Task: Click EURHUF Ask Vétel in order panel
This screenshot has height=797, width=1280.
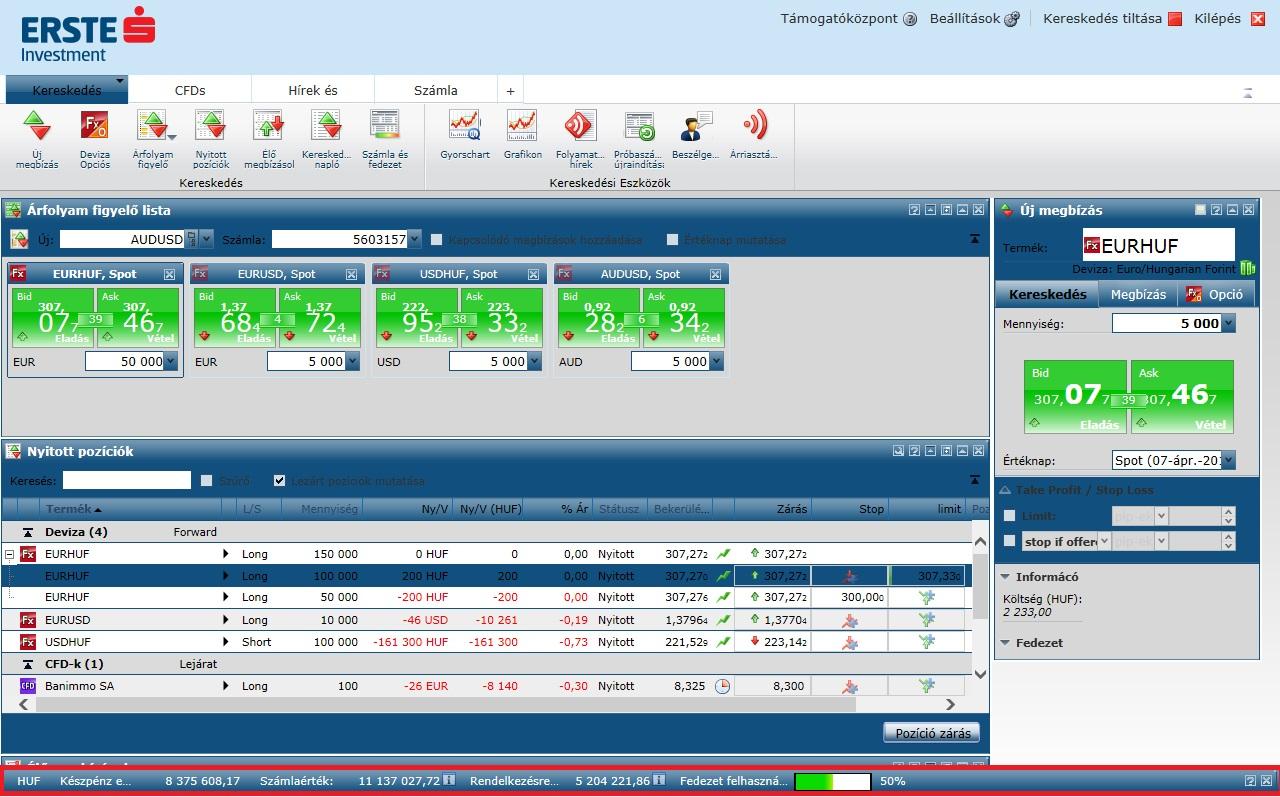Action: click(x=1182, y=397)
